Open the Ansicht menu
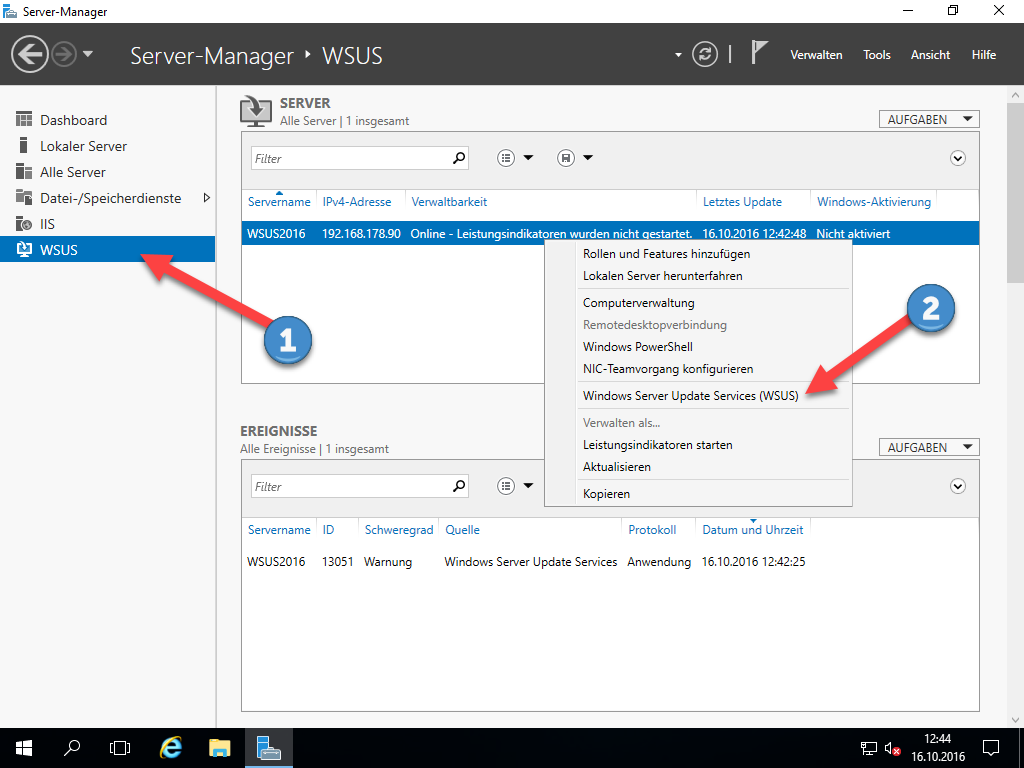Image resolution: width=1024 pixels, height=768 pixels. click(x=930, y=55)
